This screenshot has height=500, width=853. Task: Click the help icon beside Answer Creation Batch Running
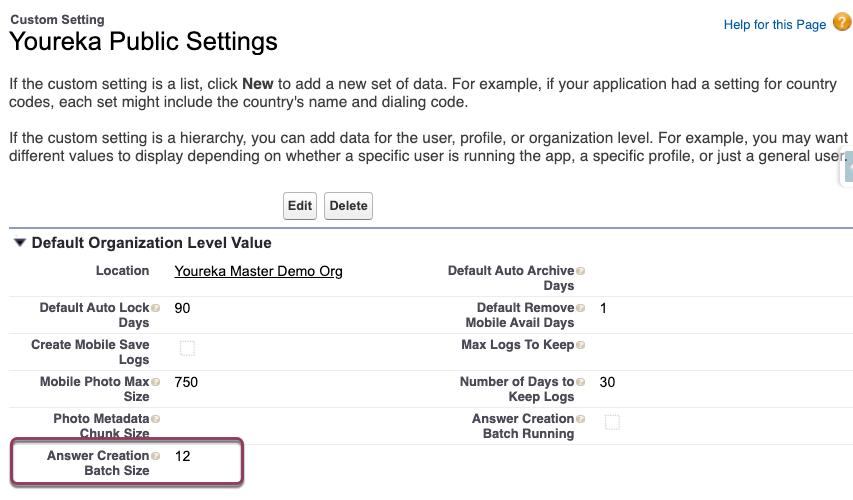[x=580, y=419]
